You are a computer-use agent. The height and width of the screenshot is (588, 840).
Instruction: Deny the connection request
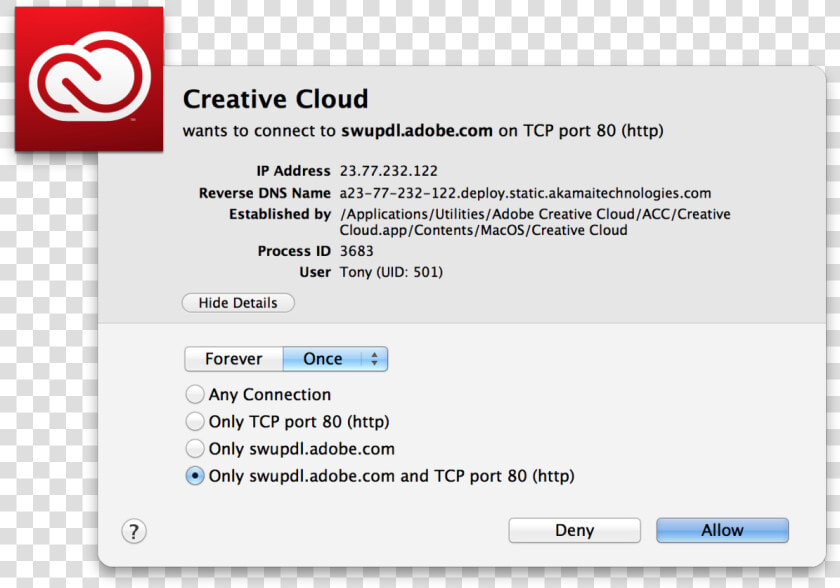(574, 530)
